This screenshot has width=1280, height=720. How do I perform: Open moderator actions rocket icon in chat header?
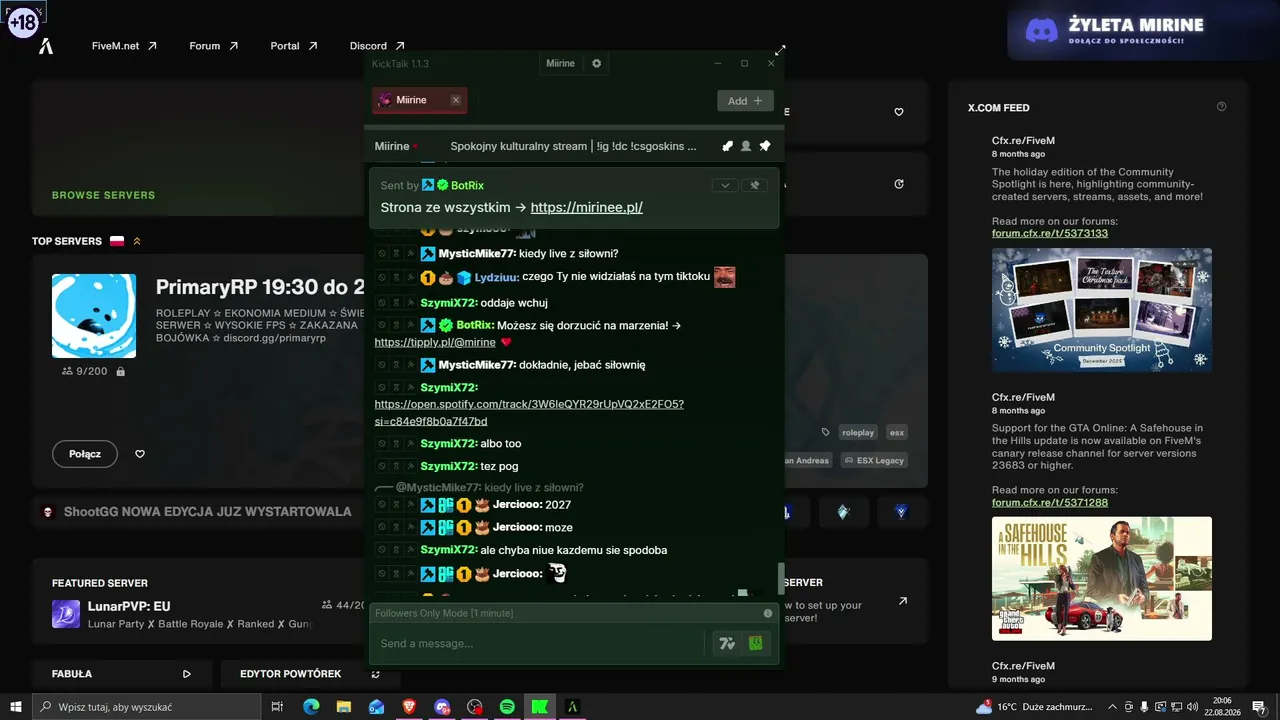[x=727, y=146]
